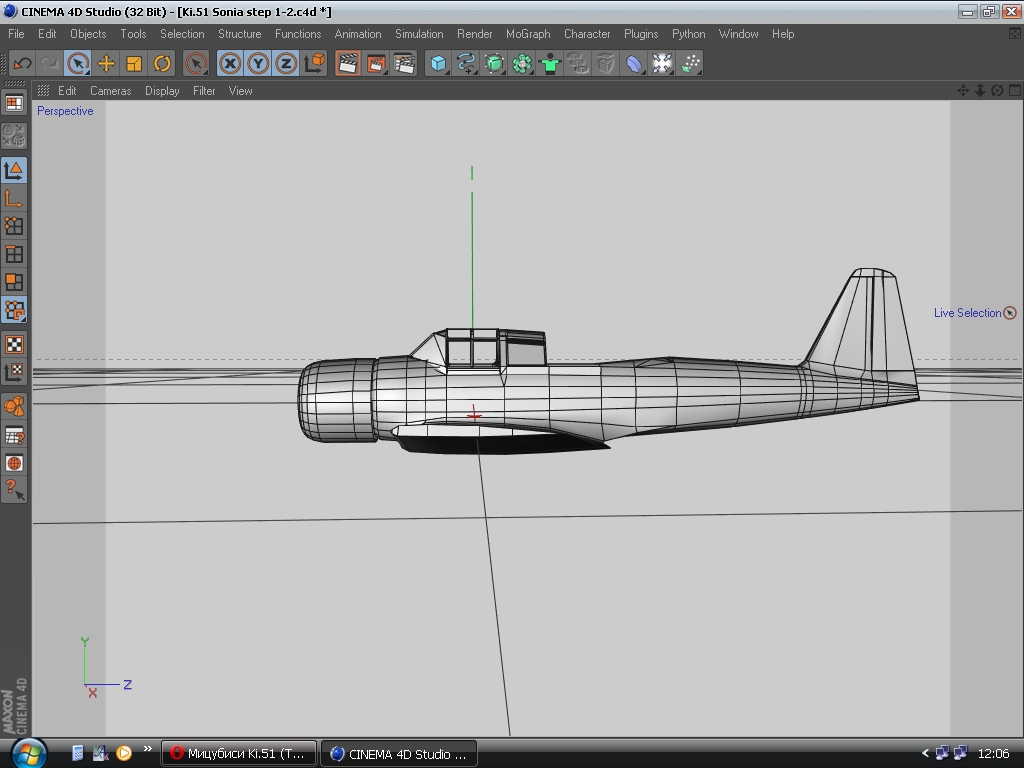Open the viewport Cameras dropdown menu
This screenshot has width=1024, height=768.
tap(110, 91)
